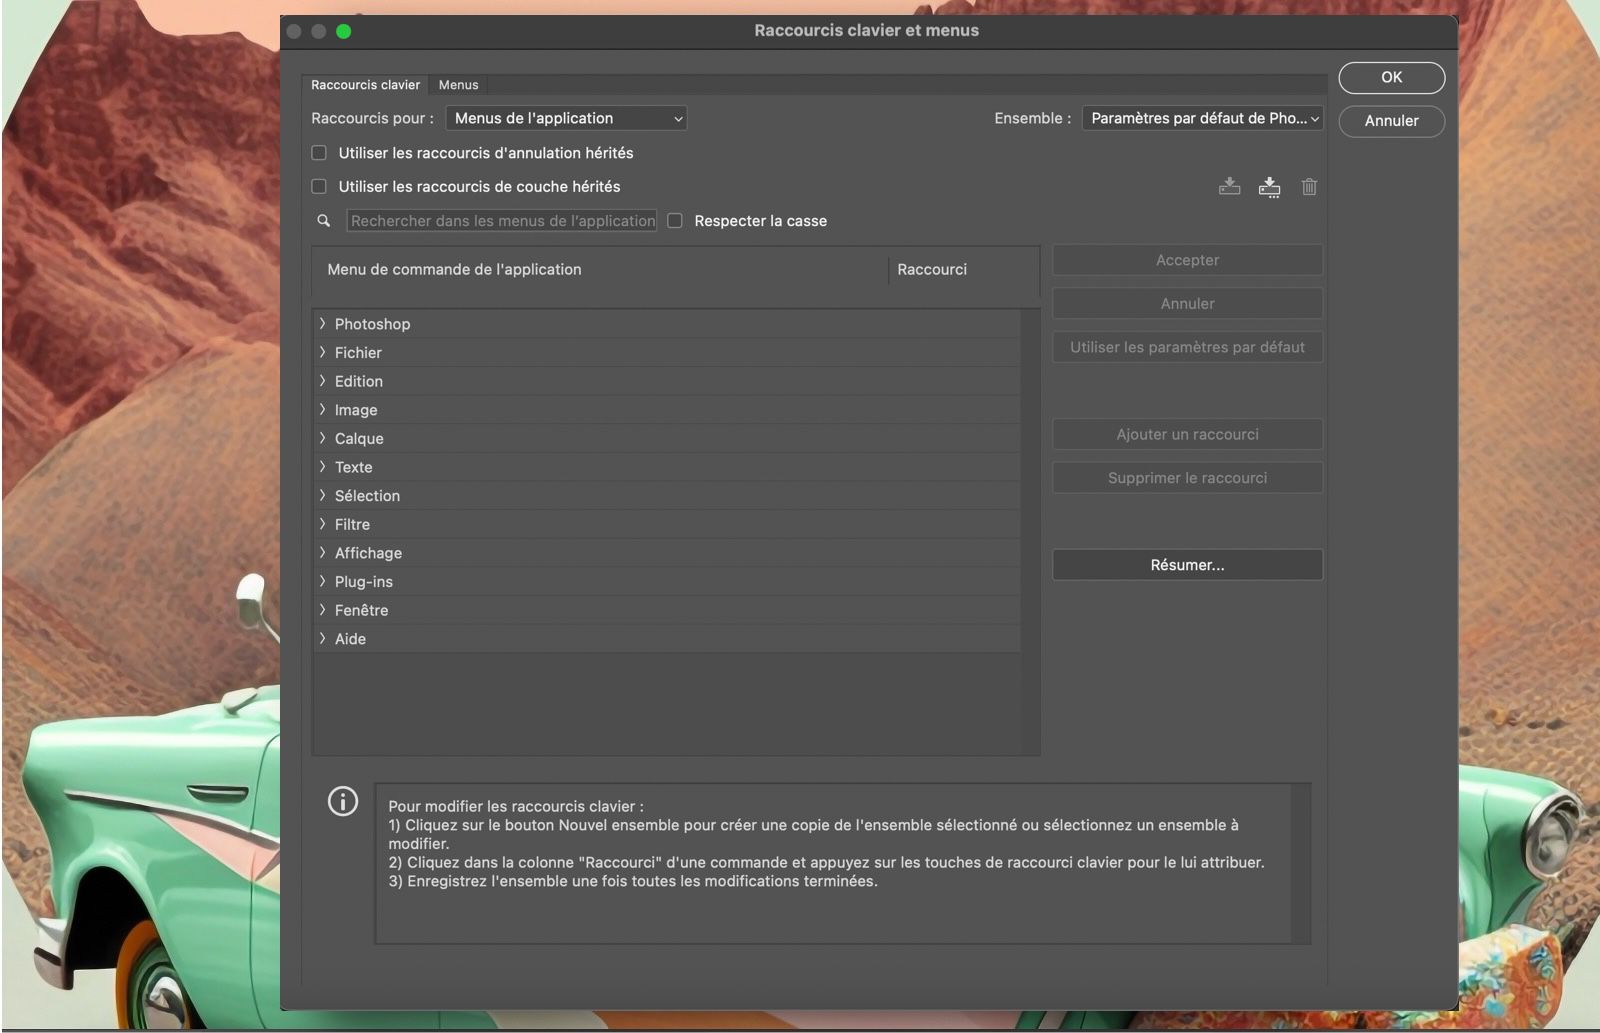
Task: Click 'Ajouter un raccourci'
Action: 1186,434
